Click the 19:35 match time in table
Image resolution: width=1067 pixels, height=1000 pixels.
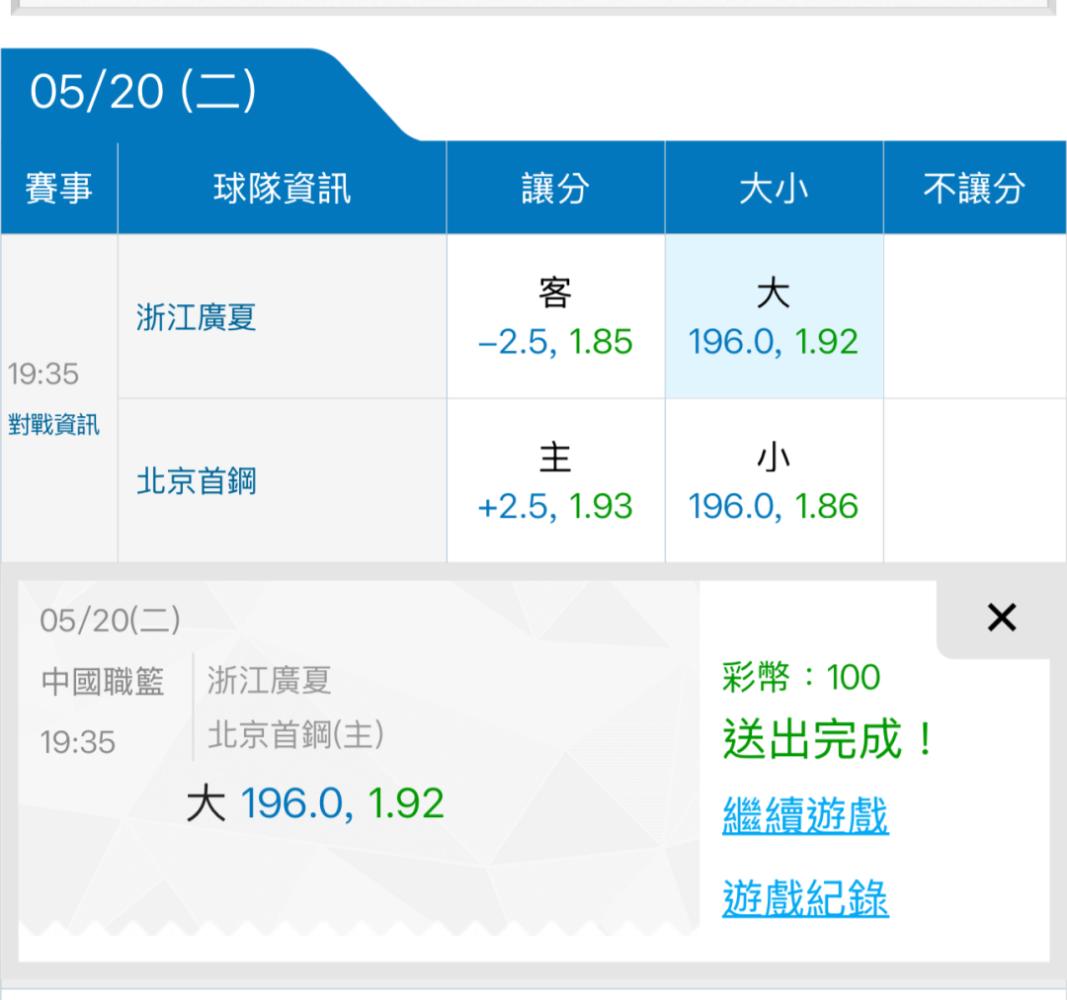[x=43, y=374]
